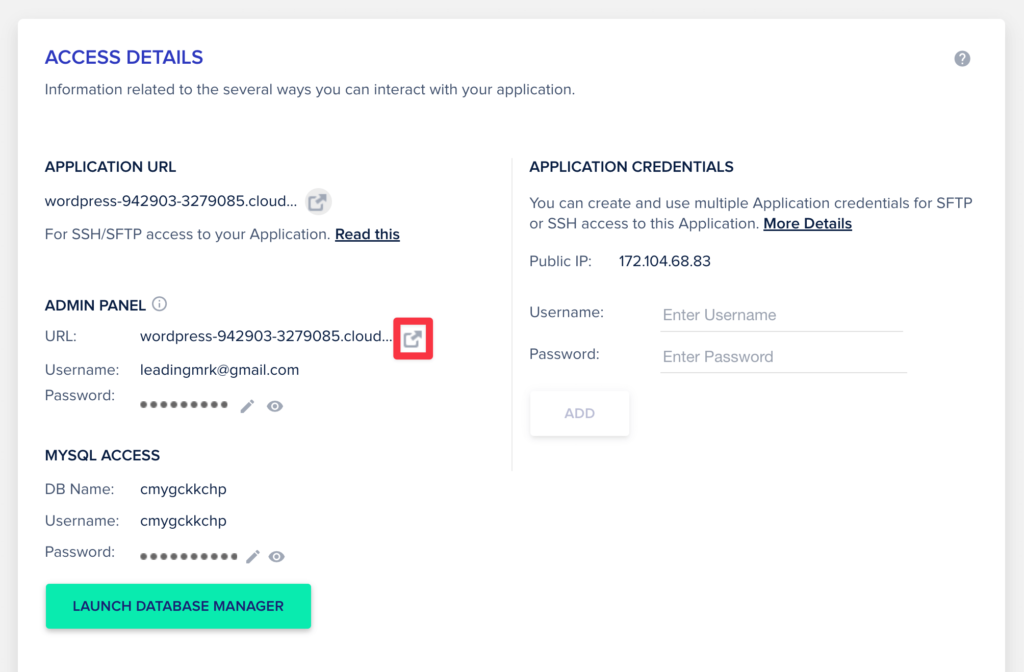The height and width of the screenshot is (672, 1024).
Task: Launch Admin Panel URL external link icon
Action: (413, 338)
